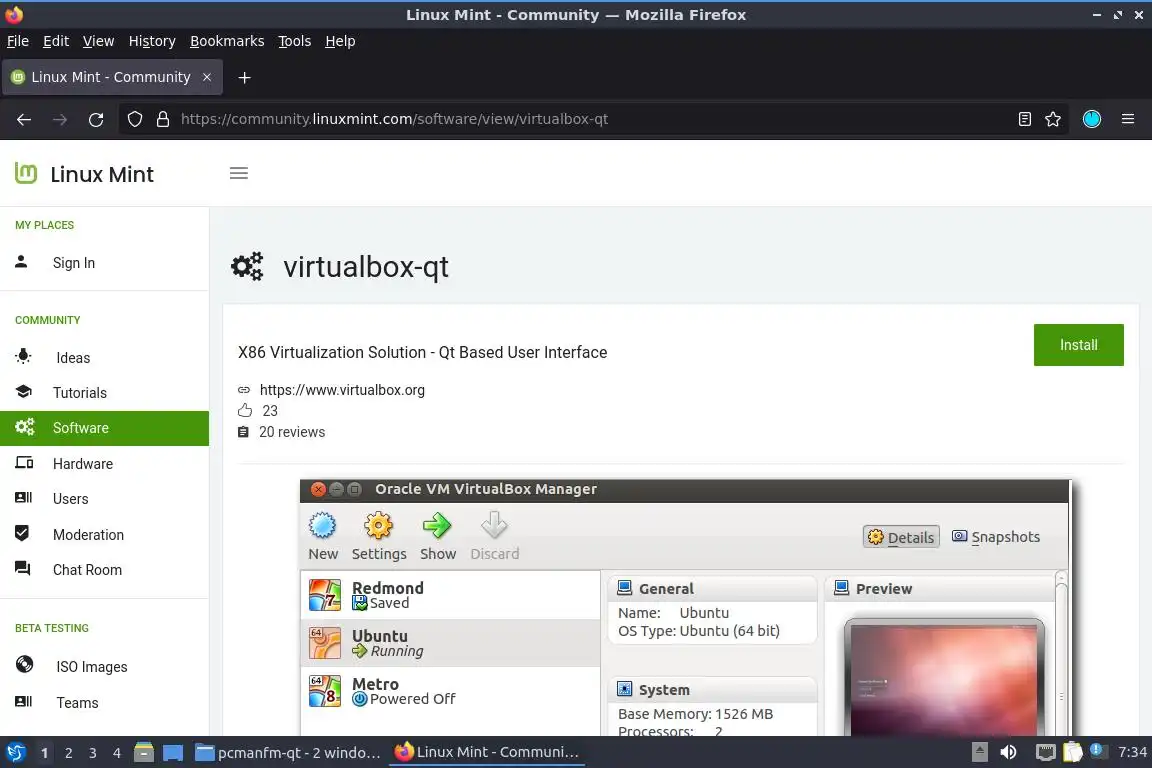Viewport: 1152px width, 768px height.
Task: Click the VirtualBox Manager screenshot image
Action: pyautogui.click(x=685, y=608)
